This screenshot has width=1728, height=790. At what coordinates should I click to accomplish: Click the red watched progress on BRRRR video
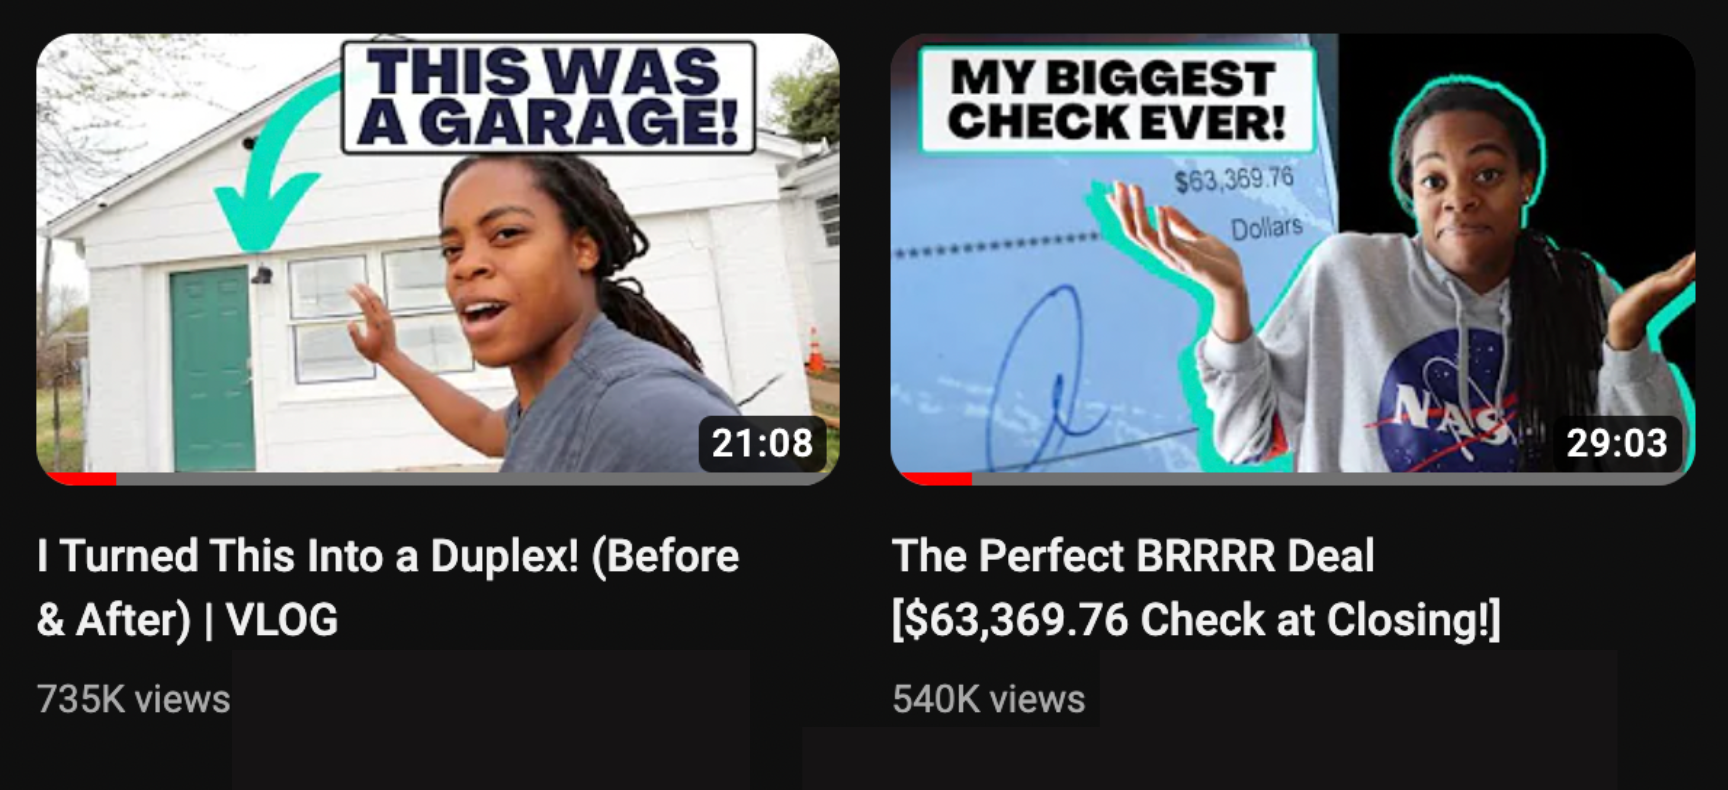(935, 479)
